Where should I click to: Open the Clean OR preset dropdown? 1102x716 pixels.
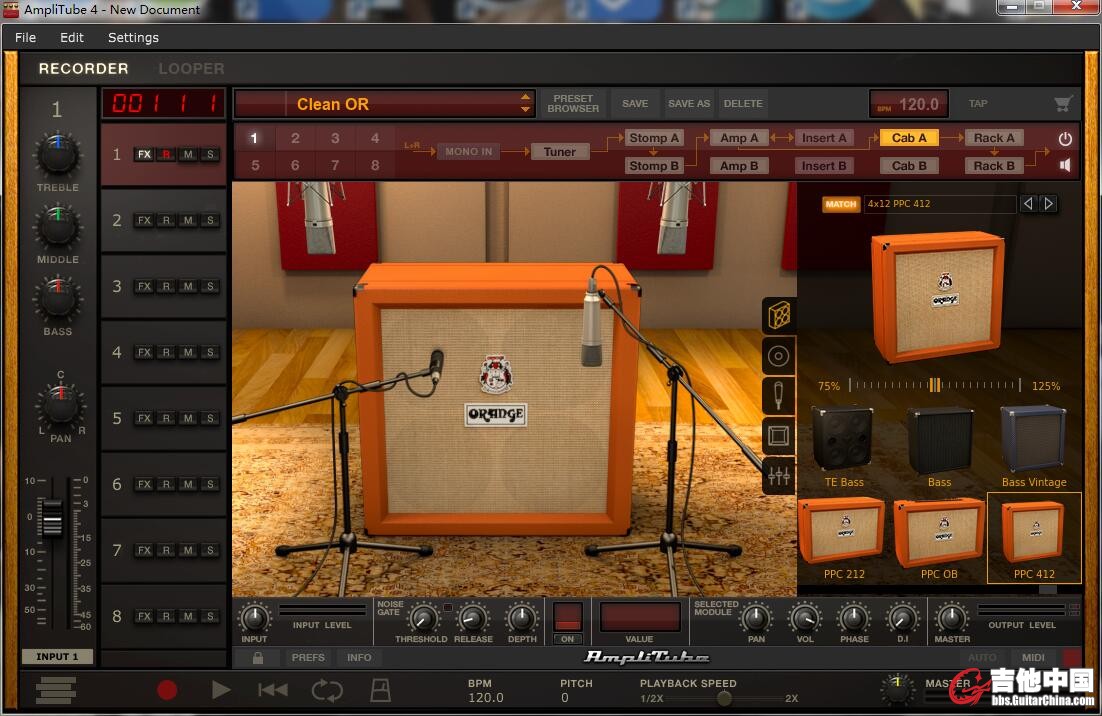385,104
